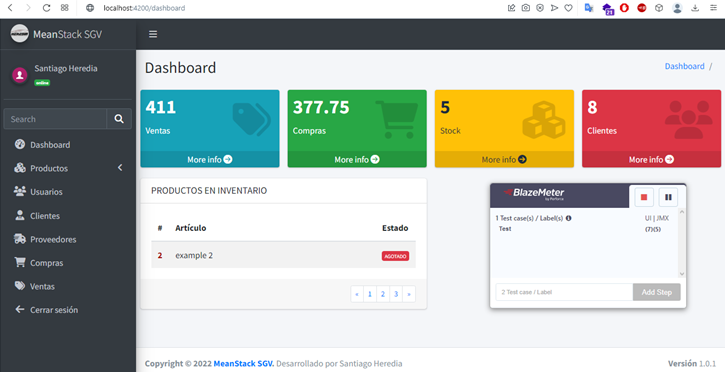Click Santiago Heredia's user avatar
Screen dimensions: 725x372
click(x=19, y=75)
